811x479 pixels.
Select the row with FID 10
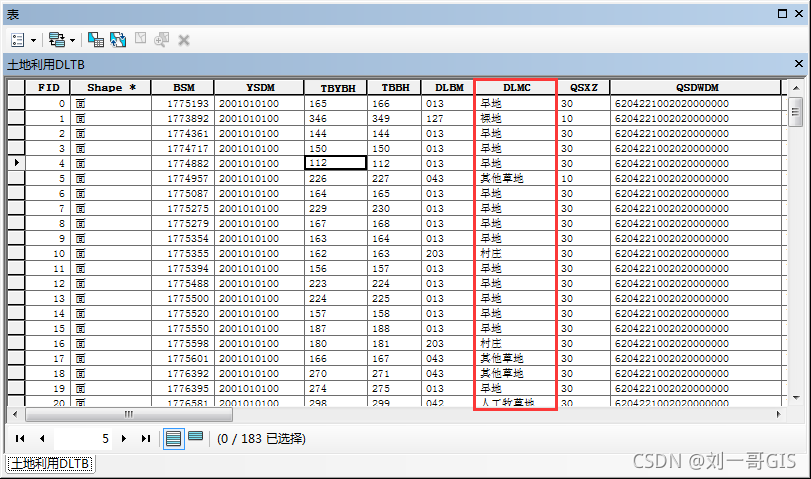pos(16,253)
